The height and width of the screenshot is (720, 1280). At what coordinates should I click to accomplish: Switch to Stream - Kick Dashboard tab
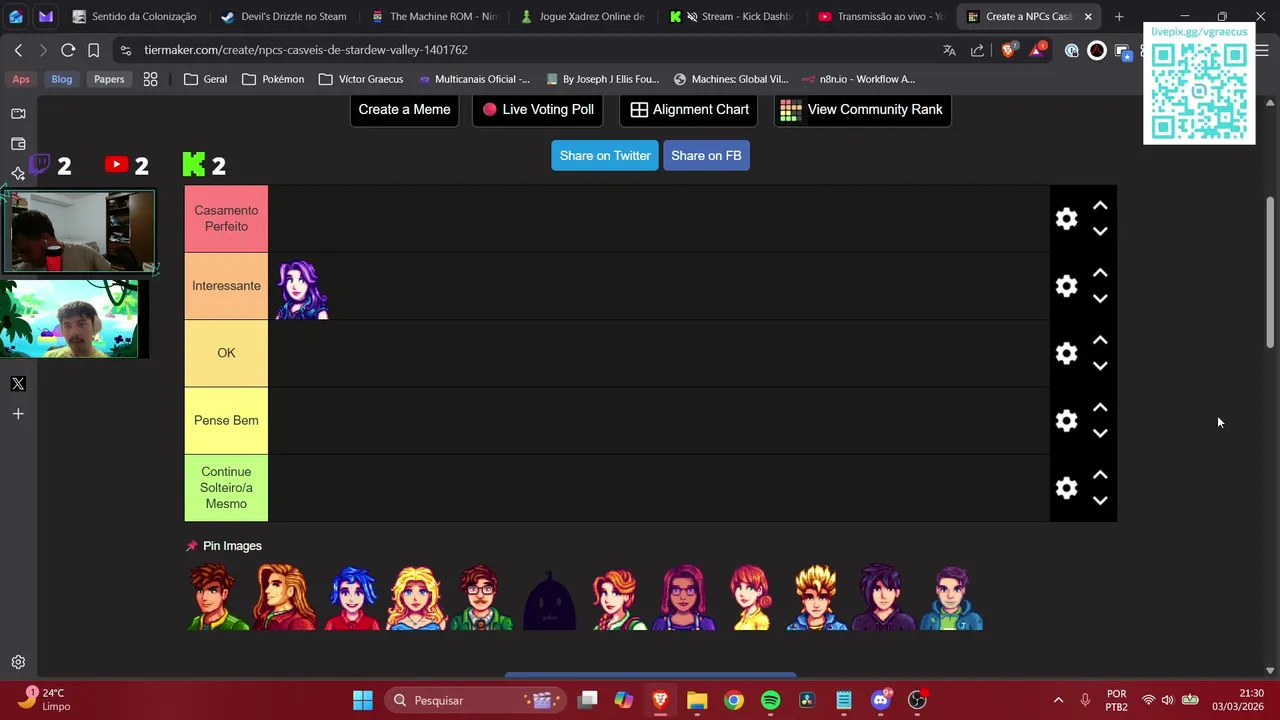tap(732, 16)
